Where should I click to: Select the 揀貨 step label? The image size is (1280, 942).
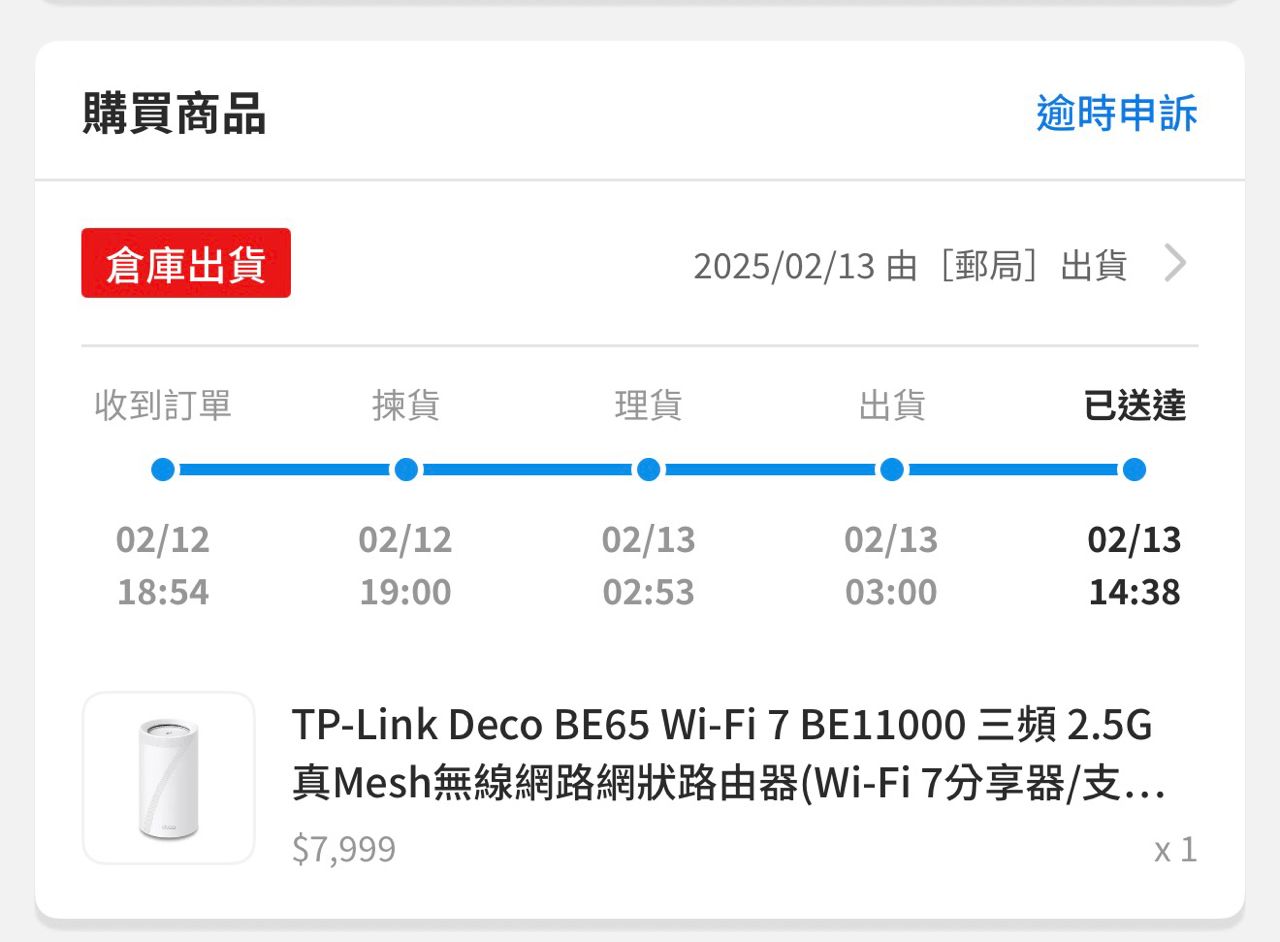[406, 406]
